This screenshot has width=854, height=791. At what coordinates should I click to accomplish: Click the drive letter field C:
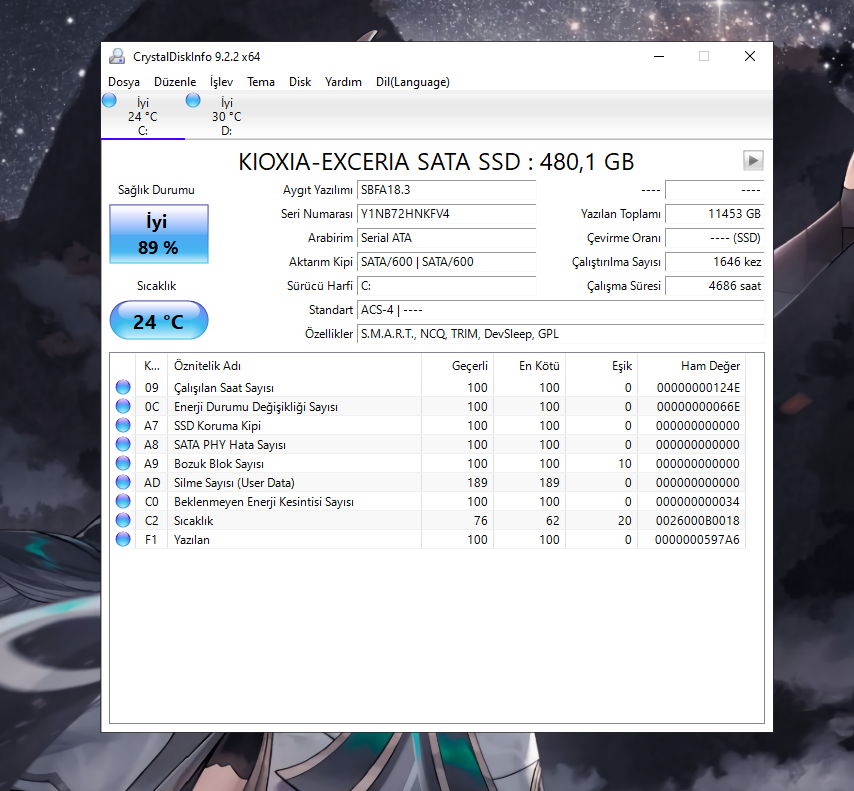click(447, 285)
